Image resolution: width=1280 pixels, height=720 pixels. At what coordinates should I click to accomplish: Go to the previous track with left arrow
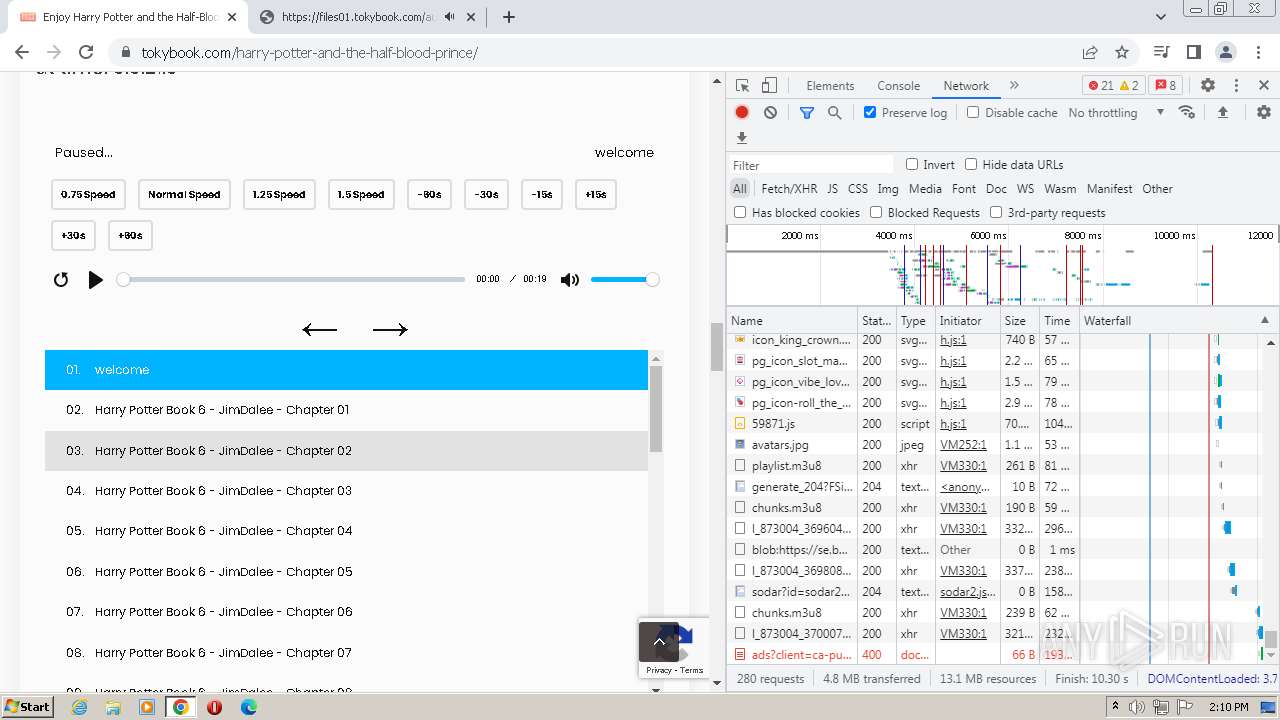tap(320, 330)
